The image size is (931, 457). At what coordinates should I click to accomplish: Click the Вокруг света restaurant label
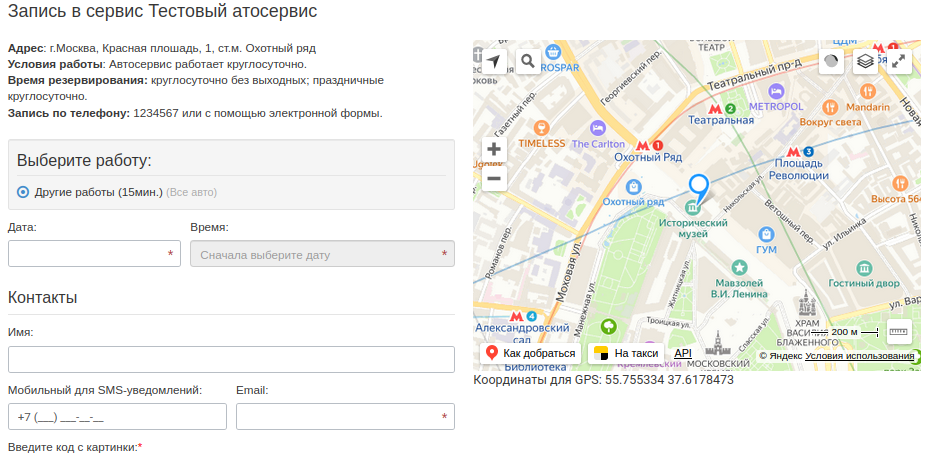(x=830, y=122)
